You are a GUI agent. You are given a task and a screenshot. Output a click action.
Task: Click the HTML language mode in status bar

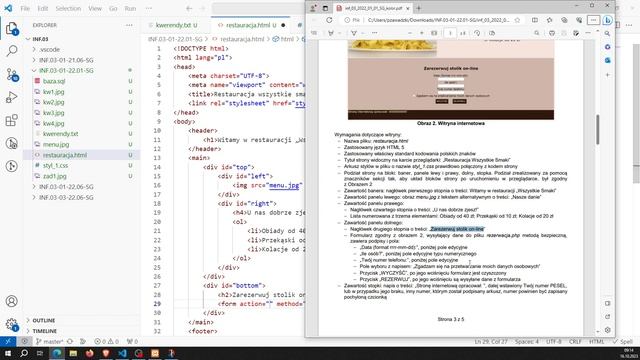coord(596,341)
